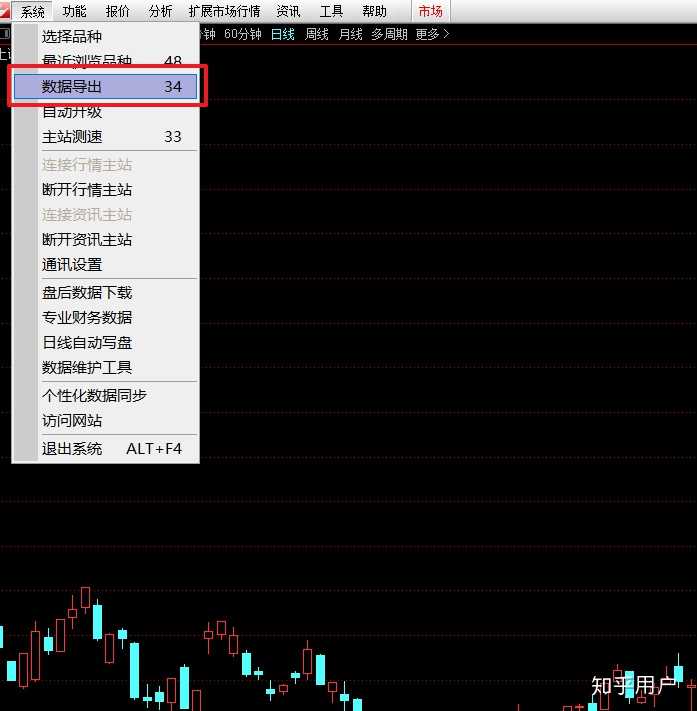Click the red app logo icon
Viewport: 697px width, 711px height.
(x=5, y=10)
